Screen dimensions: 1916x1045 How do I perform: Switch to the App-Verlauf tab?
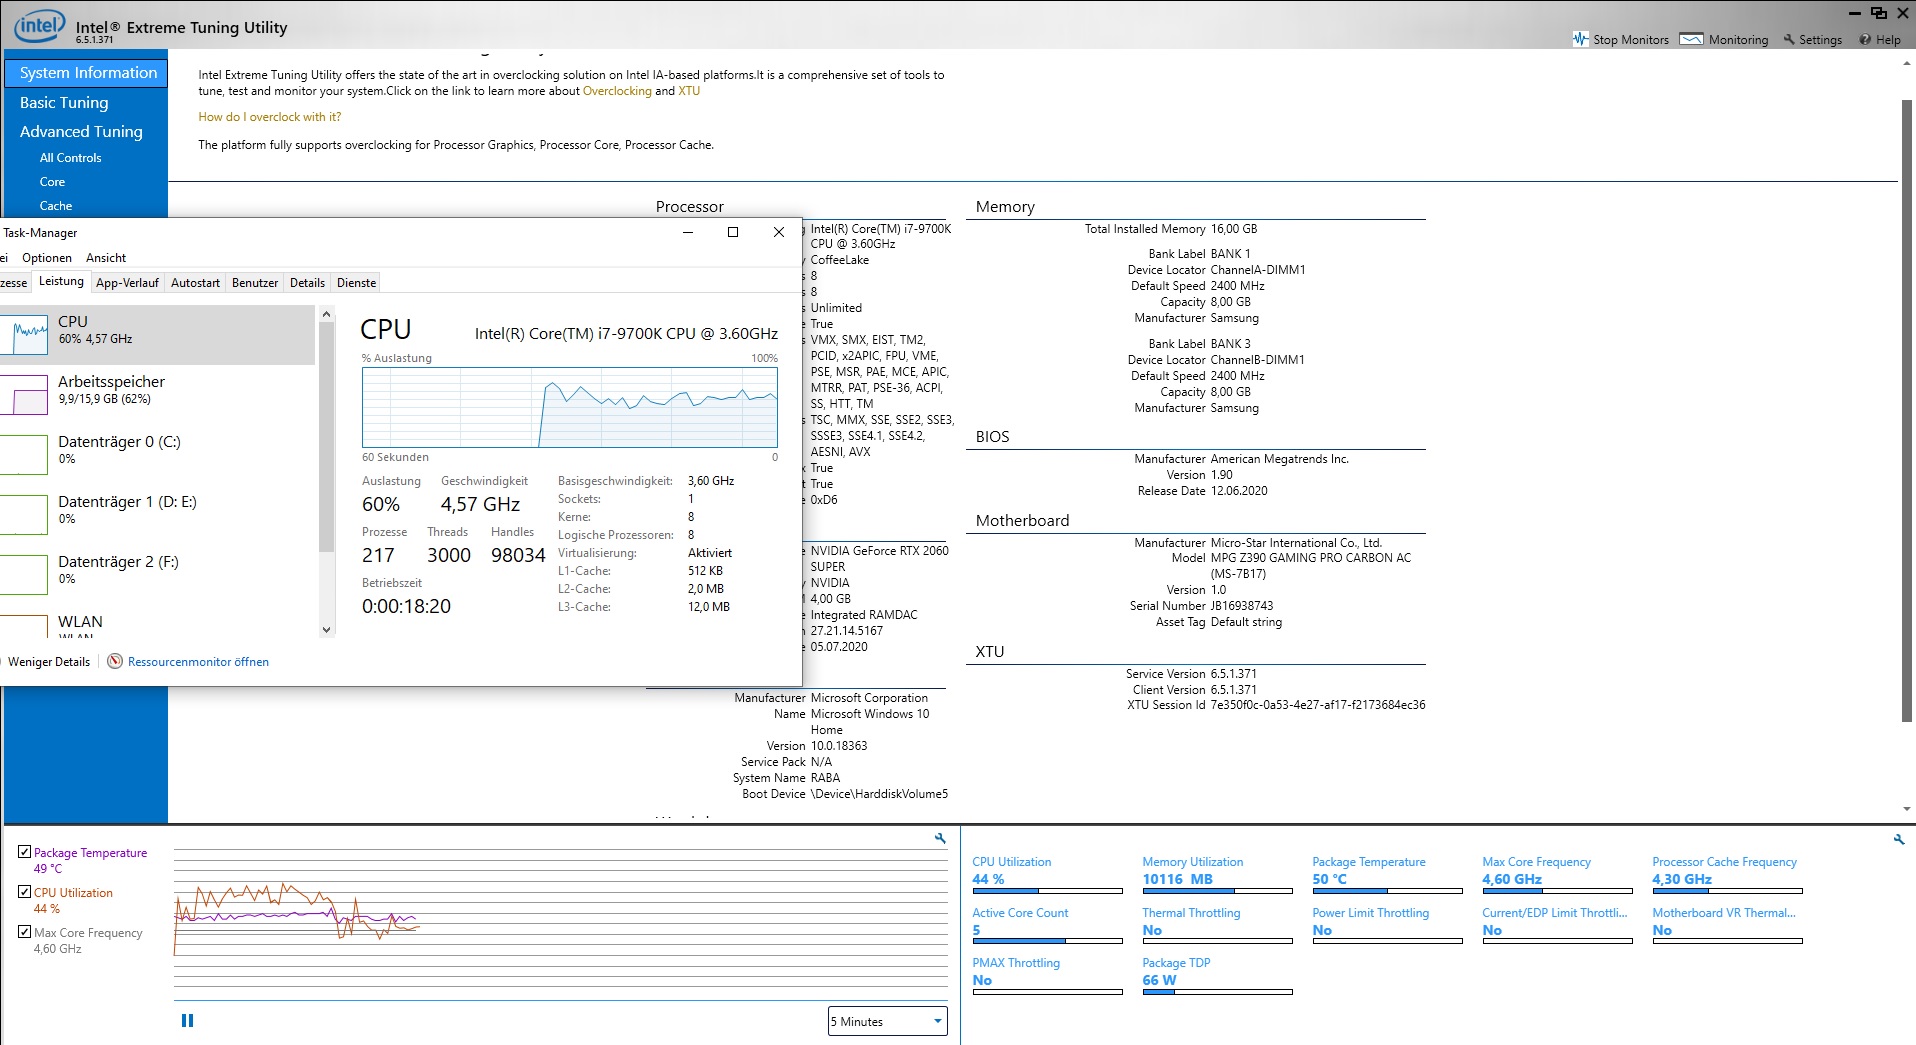tap(127, 283)
